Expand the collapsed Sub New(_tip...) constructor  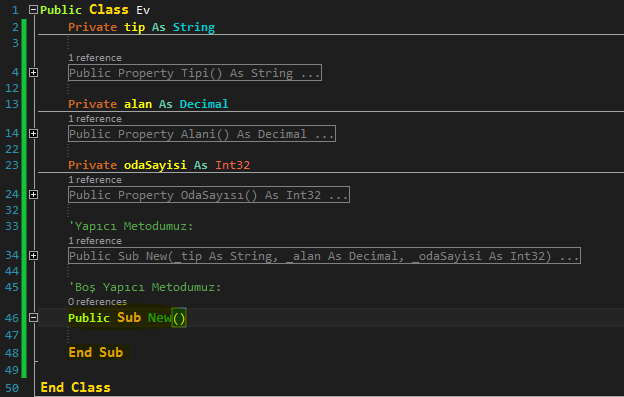point(33,255)
